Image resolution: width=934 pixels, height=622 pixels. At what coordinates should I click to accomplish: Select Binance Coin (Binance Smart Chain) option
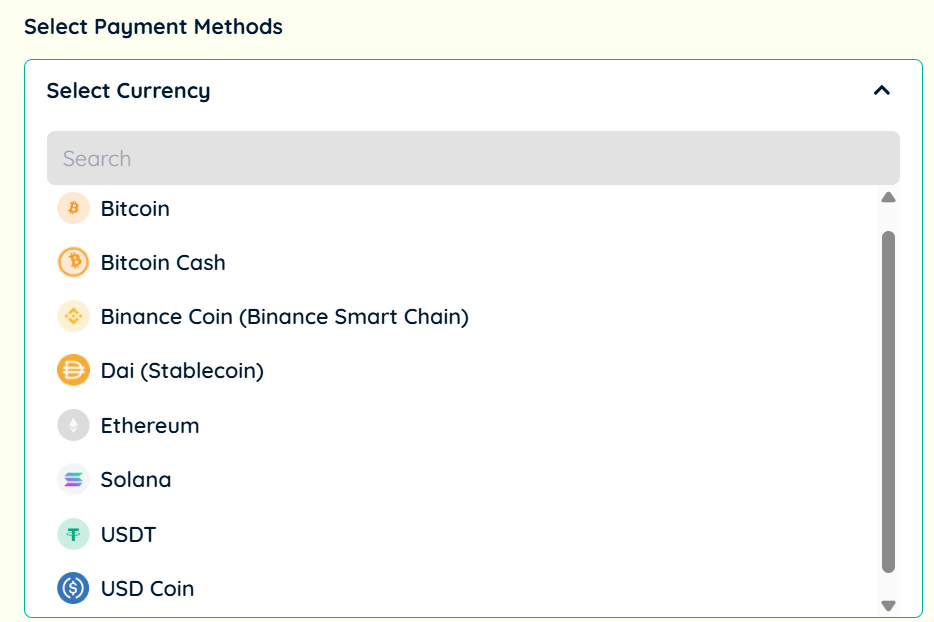284,317
